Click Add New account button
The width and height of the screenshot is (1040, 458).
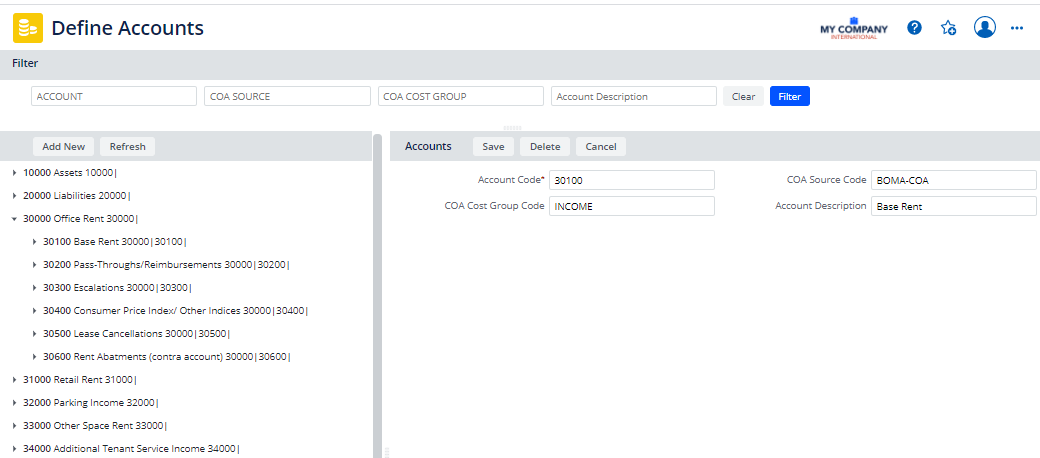(64, 147)
